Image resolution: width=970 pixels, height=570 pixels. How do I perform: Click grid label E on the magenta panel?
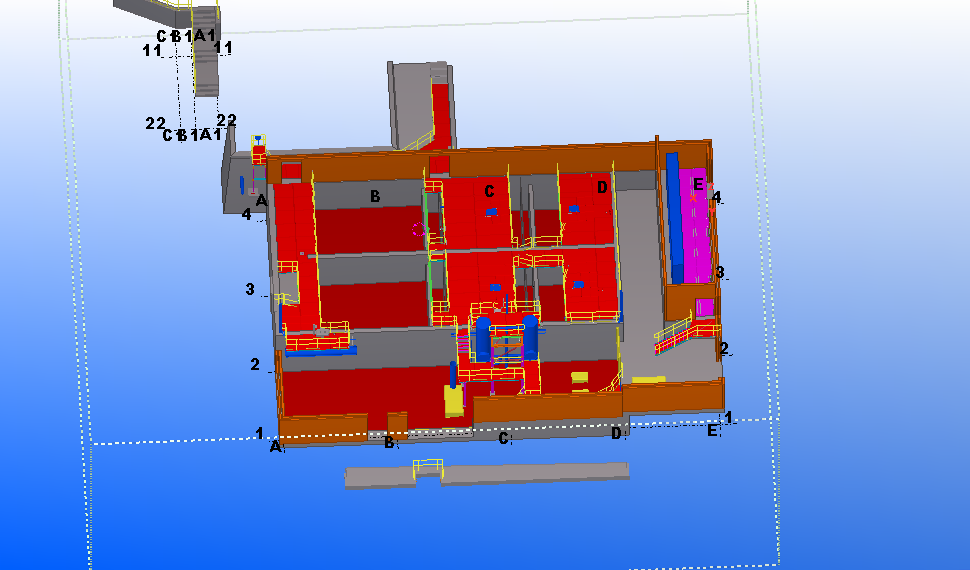(698, 184)
